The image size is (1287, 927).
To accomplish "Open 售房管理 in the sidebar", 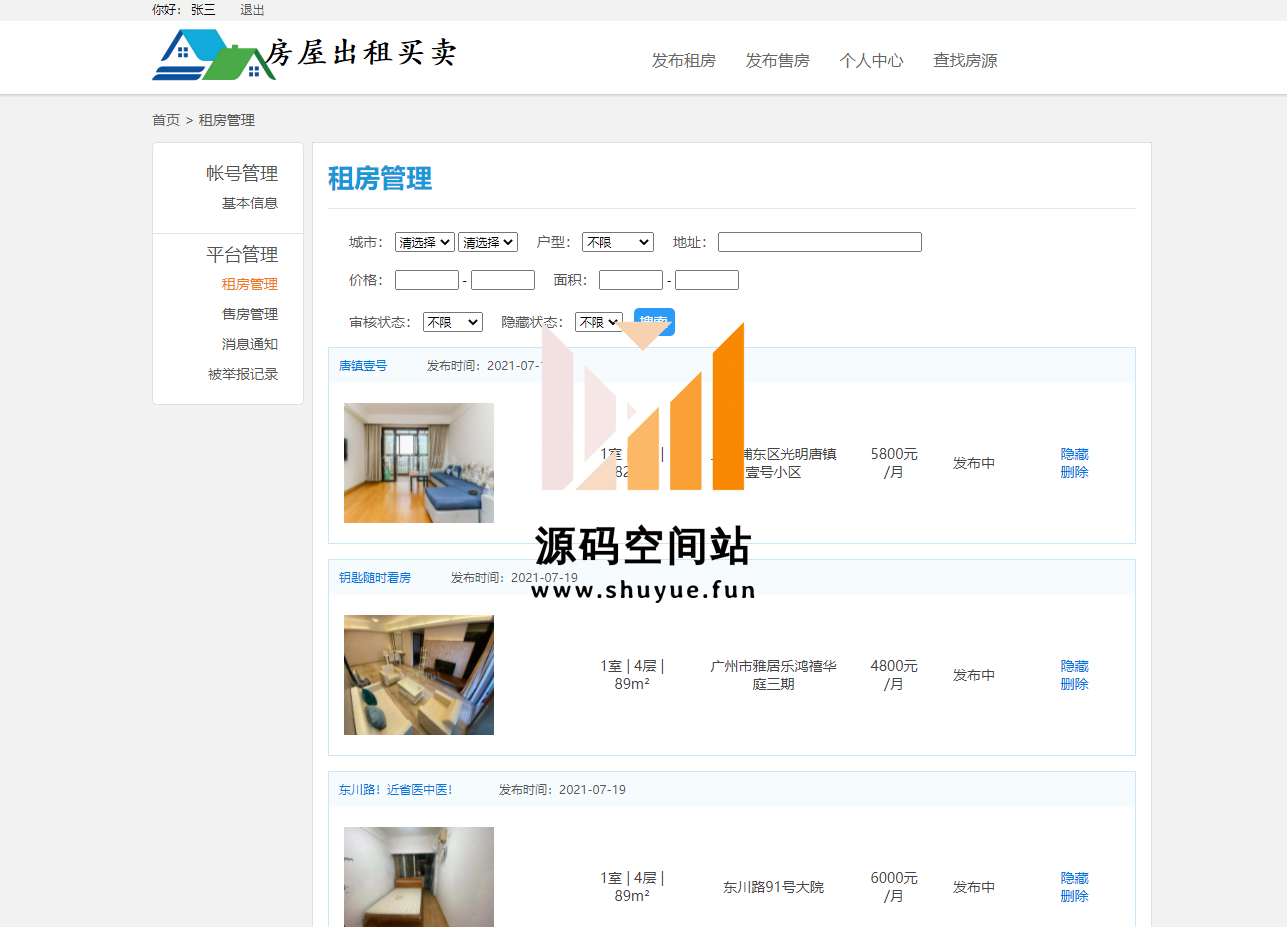I will [x=250, y=314].
